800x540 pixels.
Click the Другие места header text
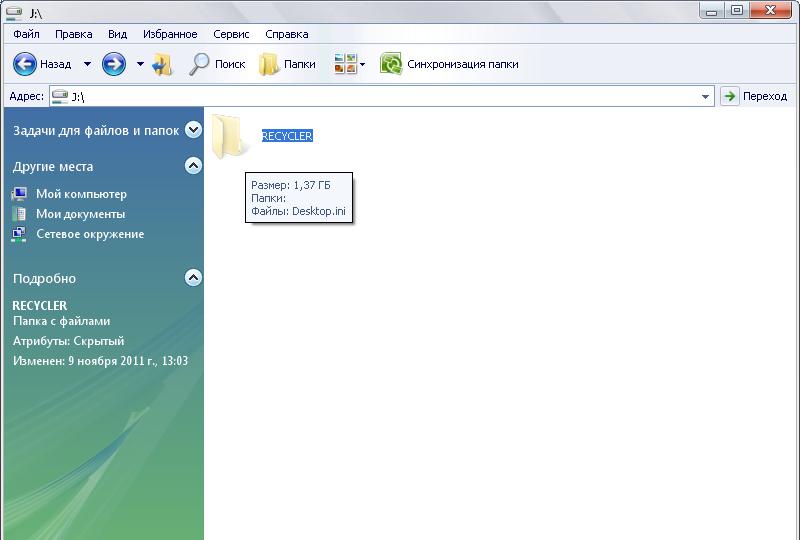click(53, 166)
